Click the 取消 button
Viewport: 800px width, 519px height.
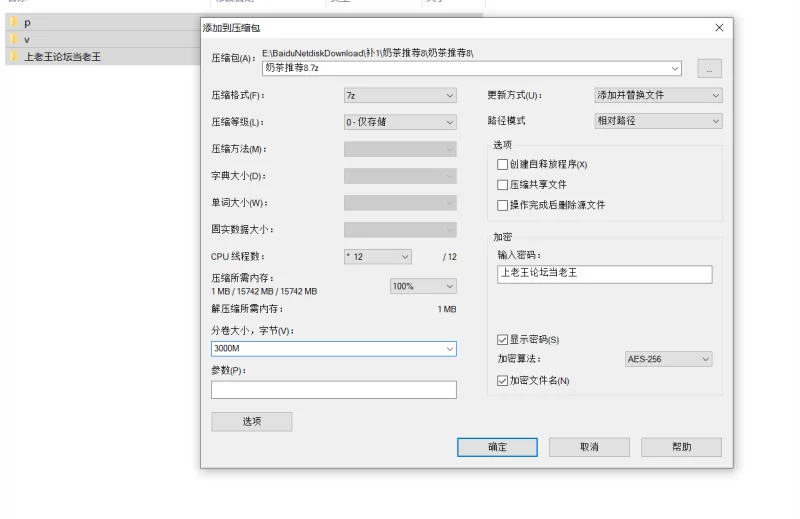[x=589, y=447]
